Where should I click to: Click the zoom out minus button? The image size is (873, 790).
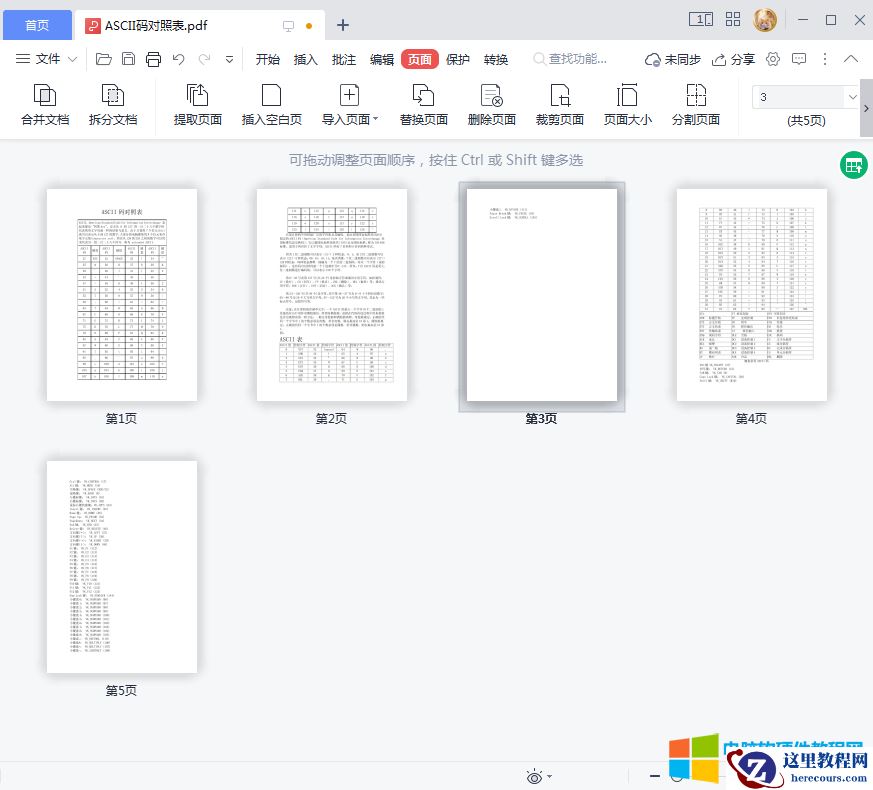[x=655, y=776]
